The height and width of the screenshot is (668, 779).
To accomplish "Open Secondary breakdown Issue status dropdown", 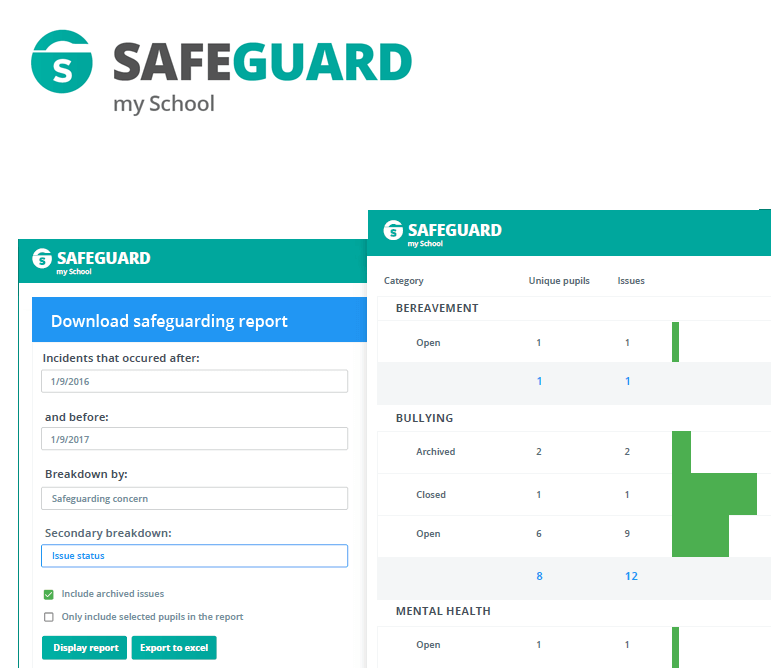I will tap(194, 556).
